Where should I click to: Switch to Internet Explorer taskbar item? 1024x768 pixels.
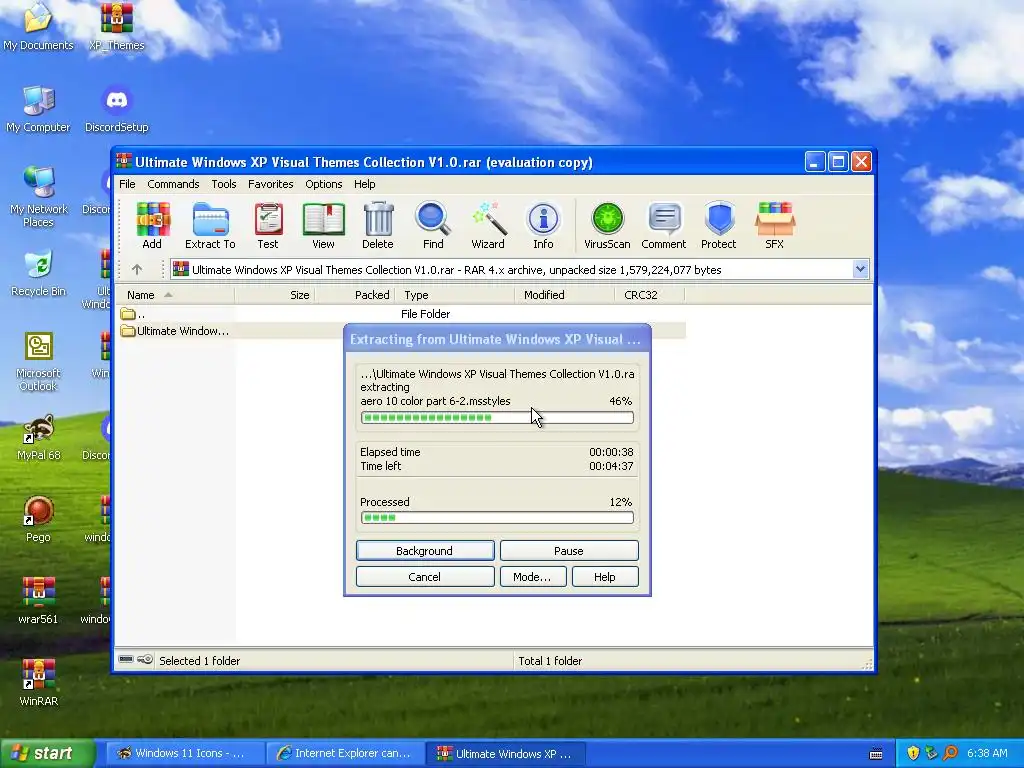[x=344, y=753]
